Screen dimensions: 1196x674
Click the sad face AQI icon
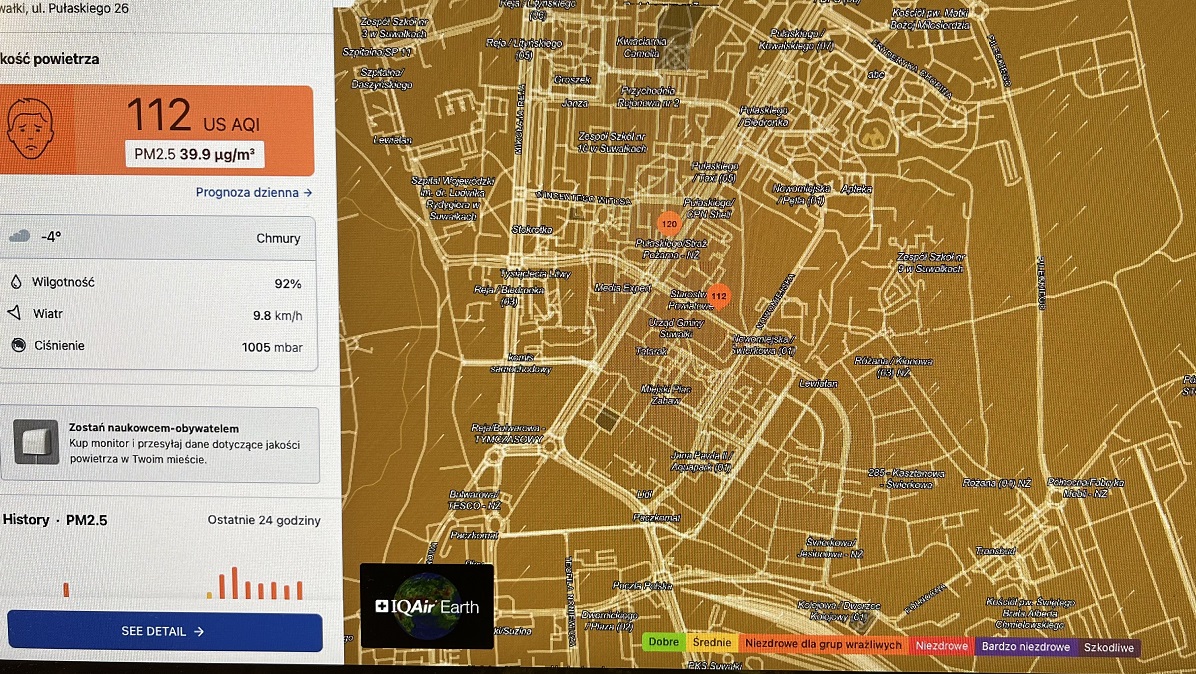[30, 130]
